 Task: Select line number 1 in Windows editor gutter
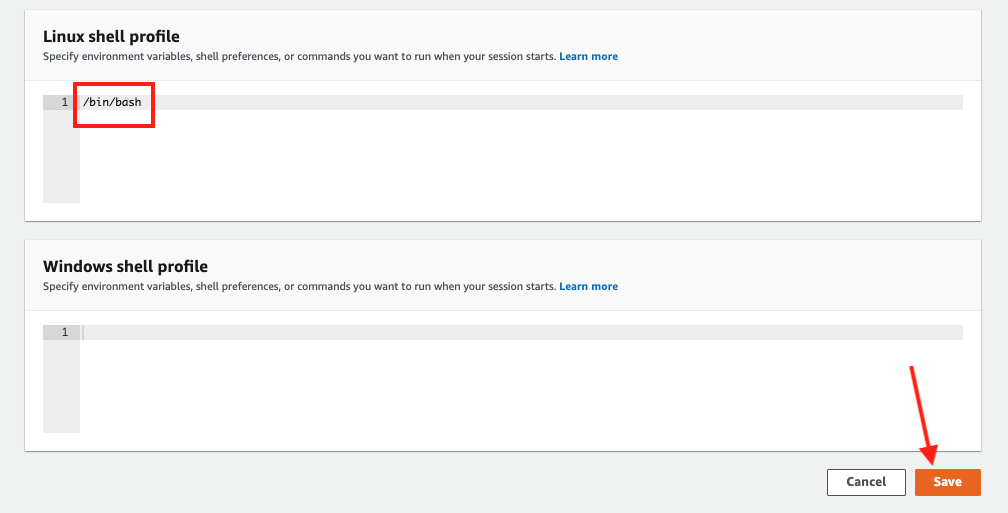click(x=65, y=332)
